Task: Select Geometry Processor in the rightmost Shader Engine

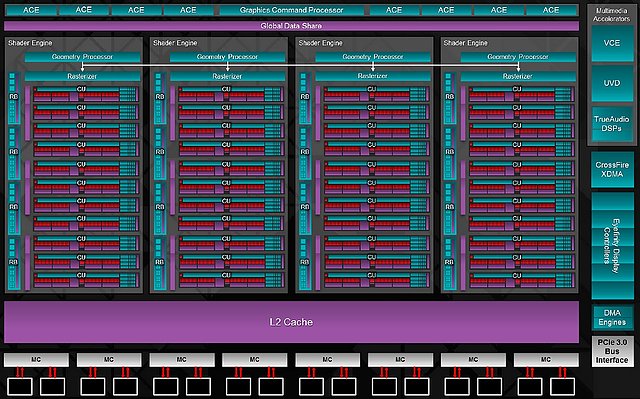Action: tap(518, 57)
